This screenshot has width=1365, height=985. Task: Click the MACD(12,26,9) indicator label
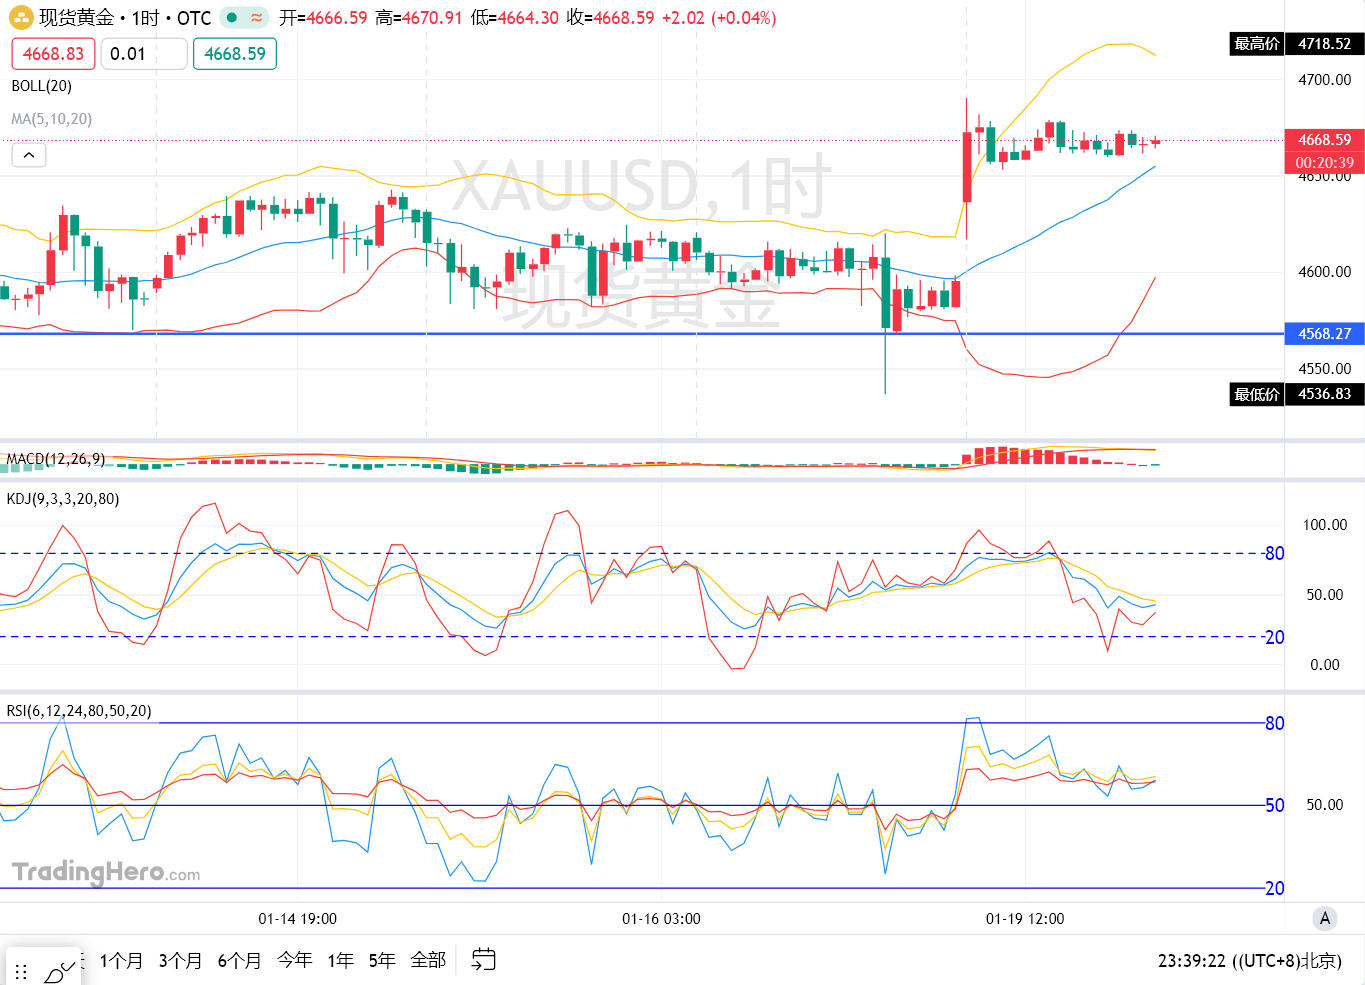pyautogui.click(x=56, y=459)
